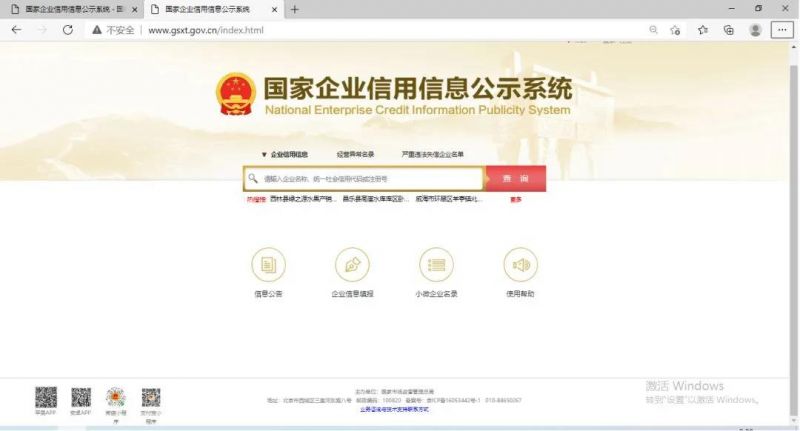Open browser Settings and more menu
Screen dimensions: 800x431
pos(782,30)
